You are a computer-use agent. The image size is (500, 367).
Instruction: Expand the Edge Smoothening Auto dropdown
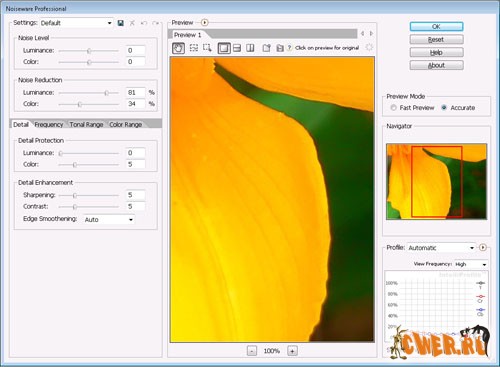109,219
